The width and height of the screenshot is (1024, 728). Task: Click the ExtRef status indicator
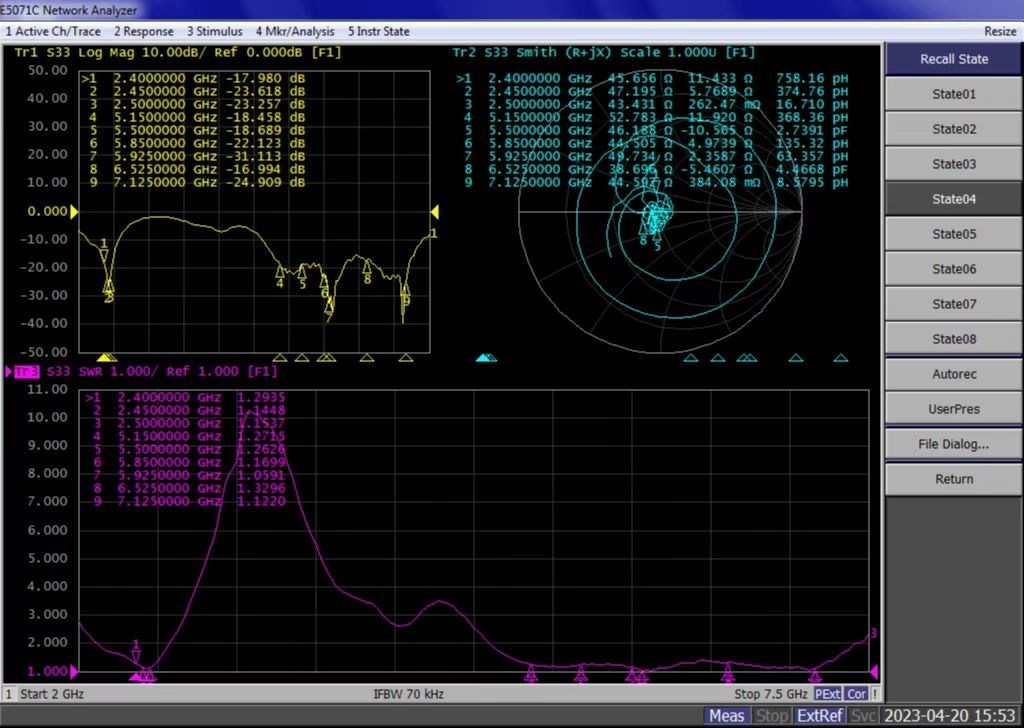coord(822,715)
